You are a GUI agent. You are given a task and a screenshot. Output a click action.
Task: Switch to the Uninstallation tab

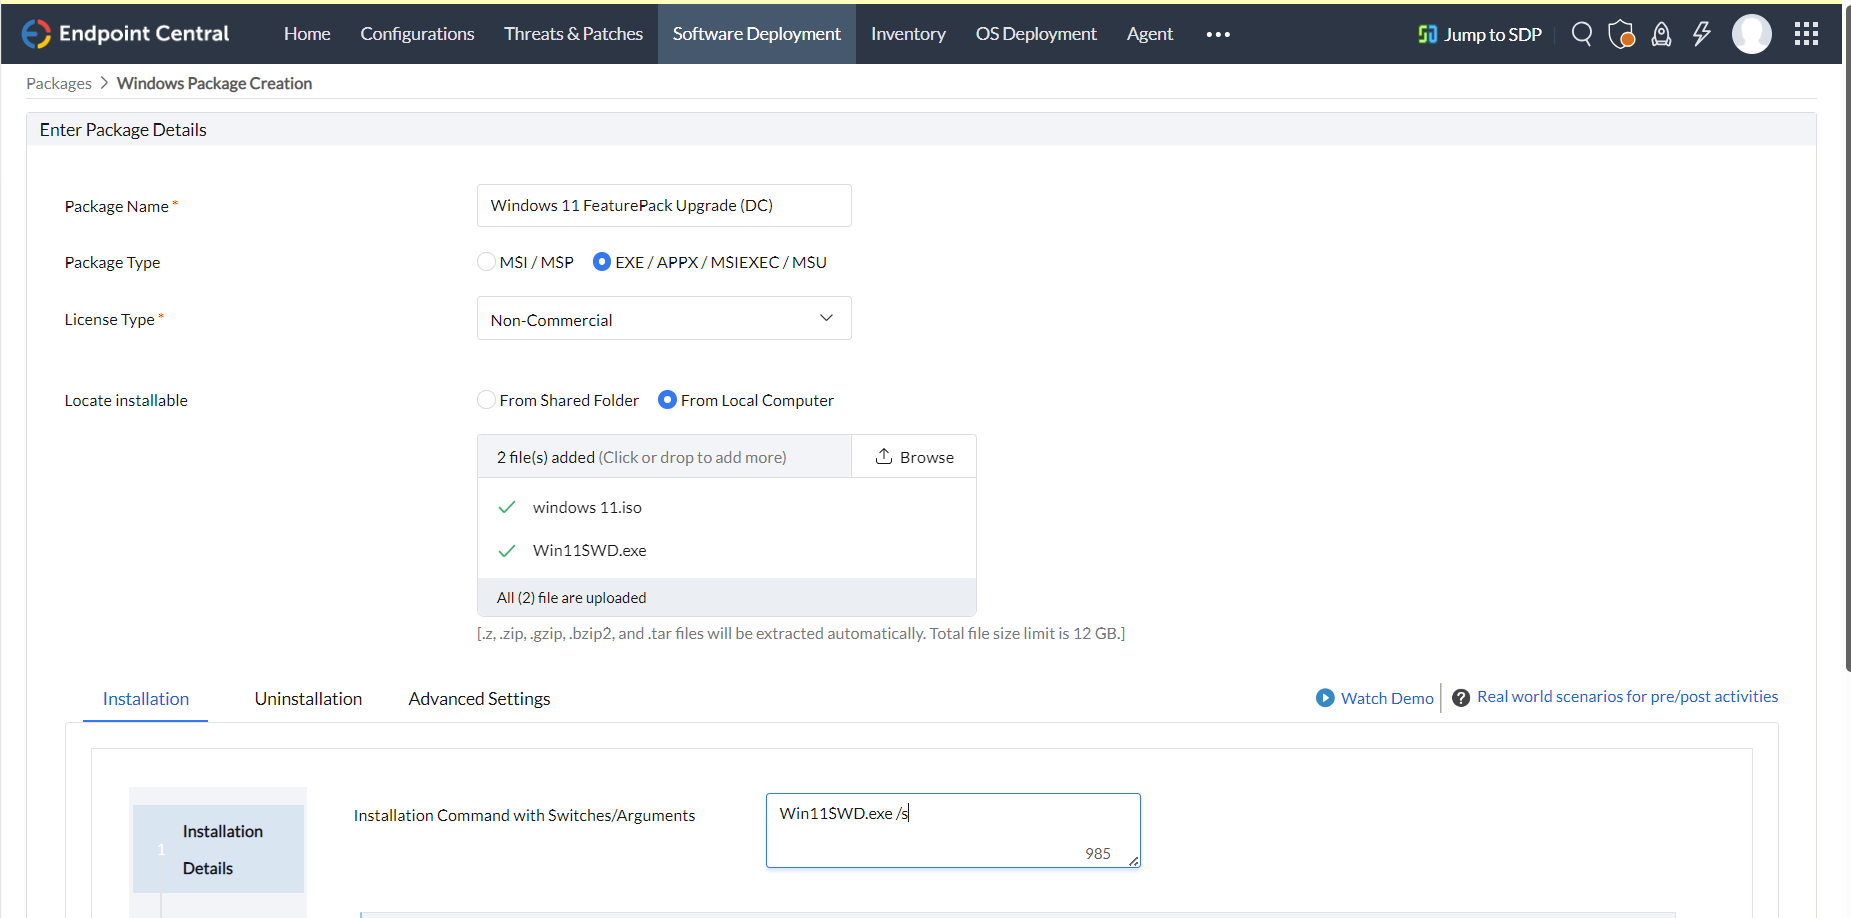pos(308,699)
